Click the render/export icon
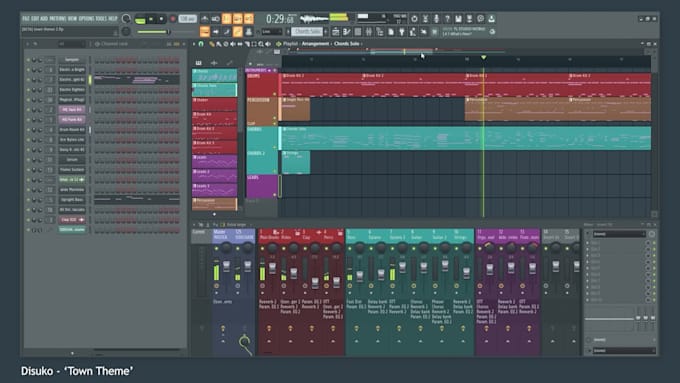This screenshot has height=383, width=680. (x=469, y=19)
